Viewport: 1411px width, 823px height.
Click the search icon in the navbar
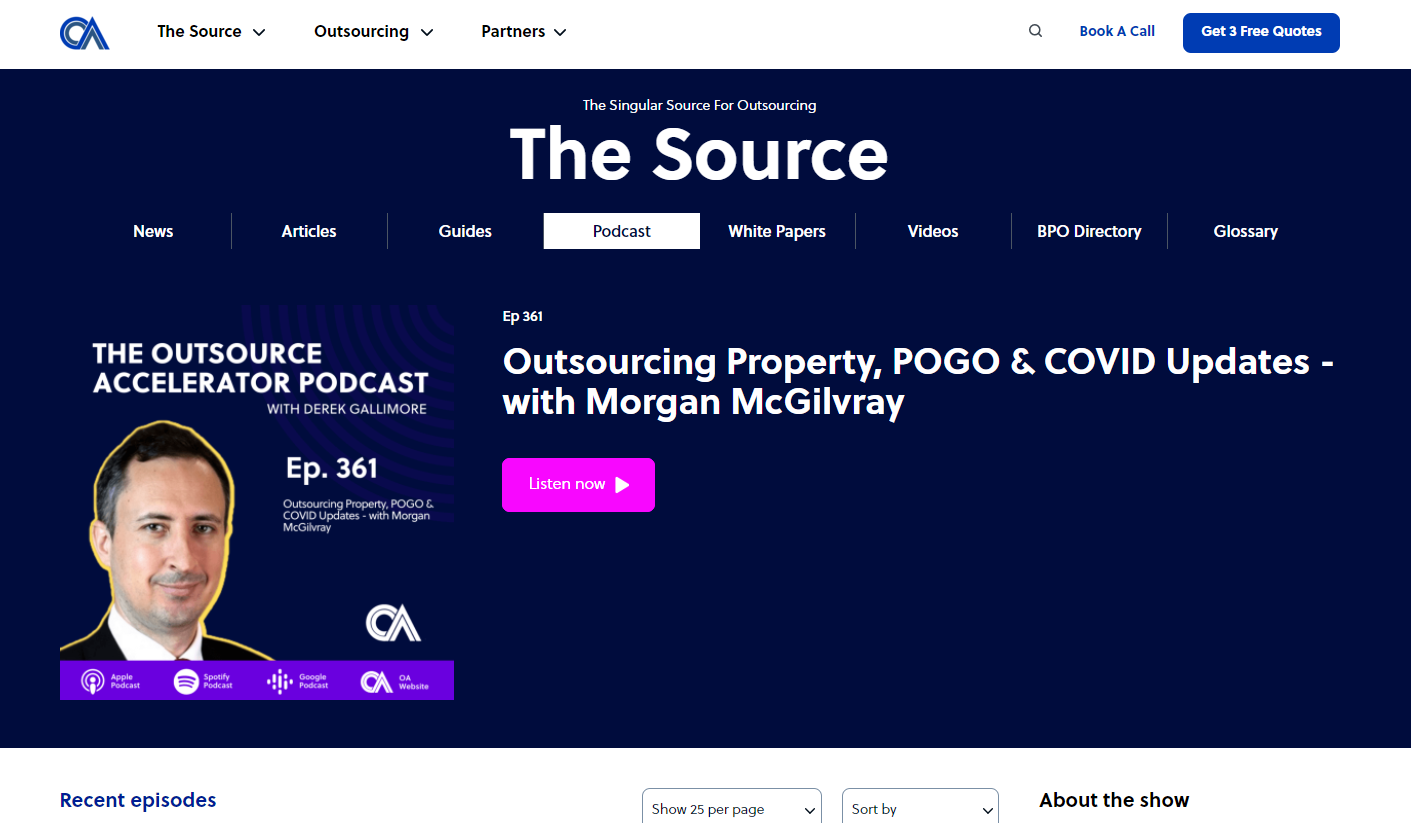pyautogui.click(x=1035, y=30)
